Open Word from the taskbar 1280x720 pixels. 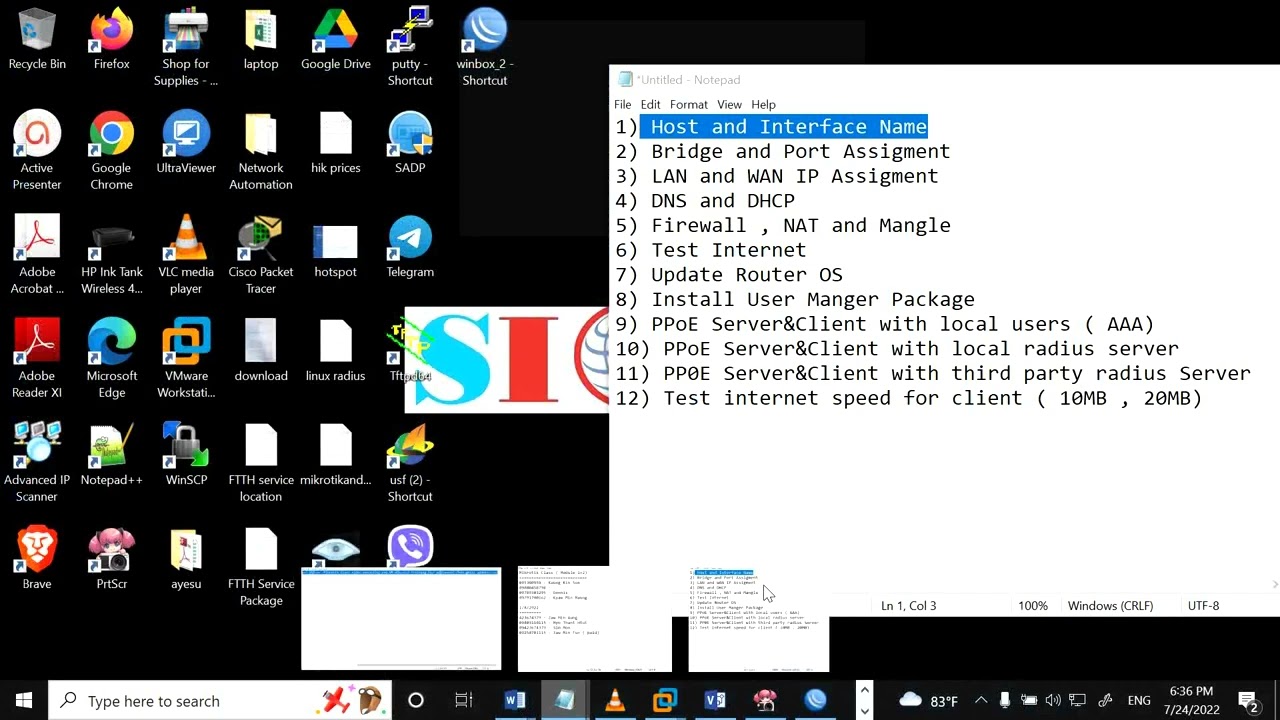point(515,700)
